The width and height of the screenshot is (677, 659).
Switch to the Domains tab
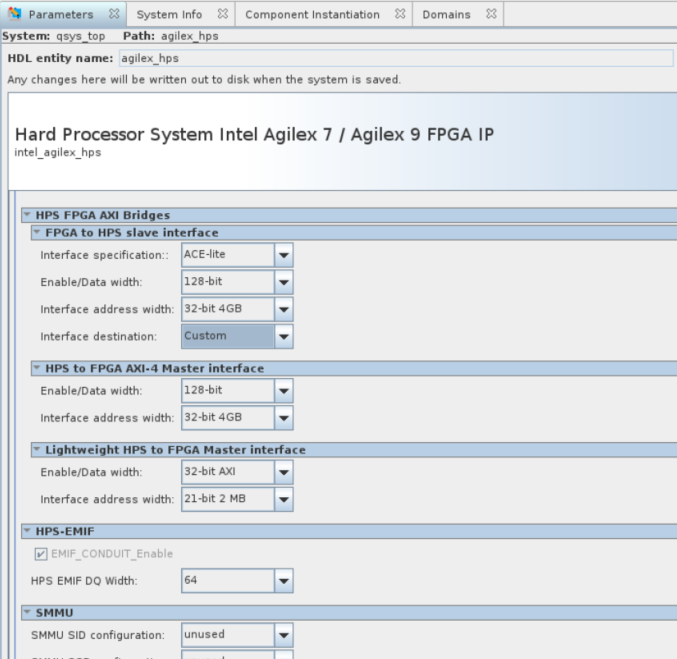[446, 15]
